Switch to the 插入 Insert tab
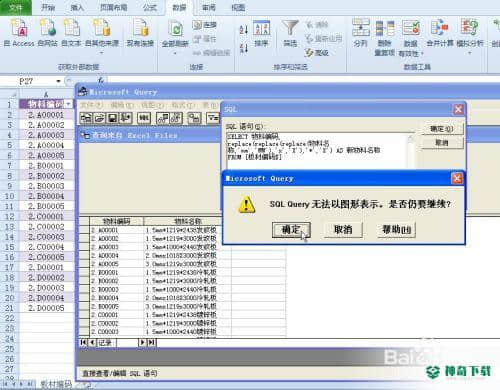The width and height of the screenshot is (500, 390). click(x=77, y=7)
